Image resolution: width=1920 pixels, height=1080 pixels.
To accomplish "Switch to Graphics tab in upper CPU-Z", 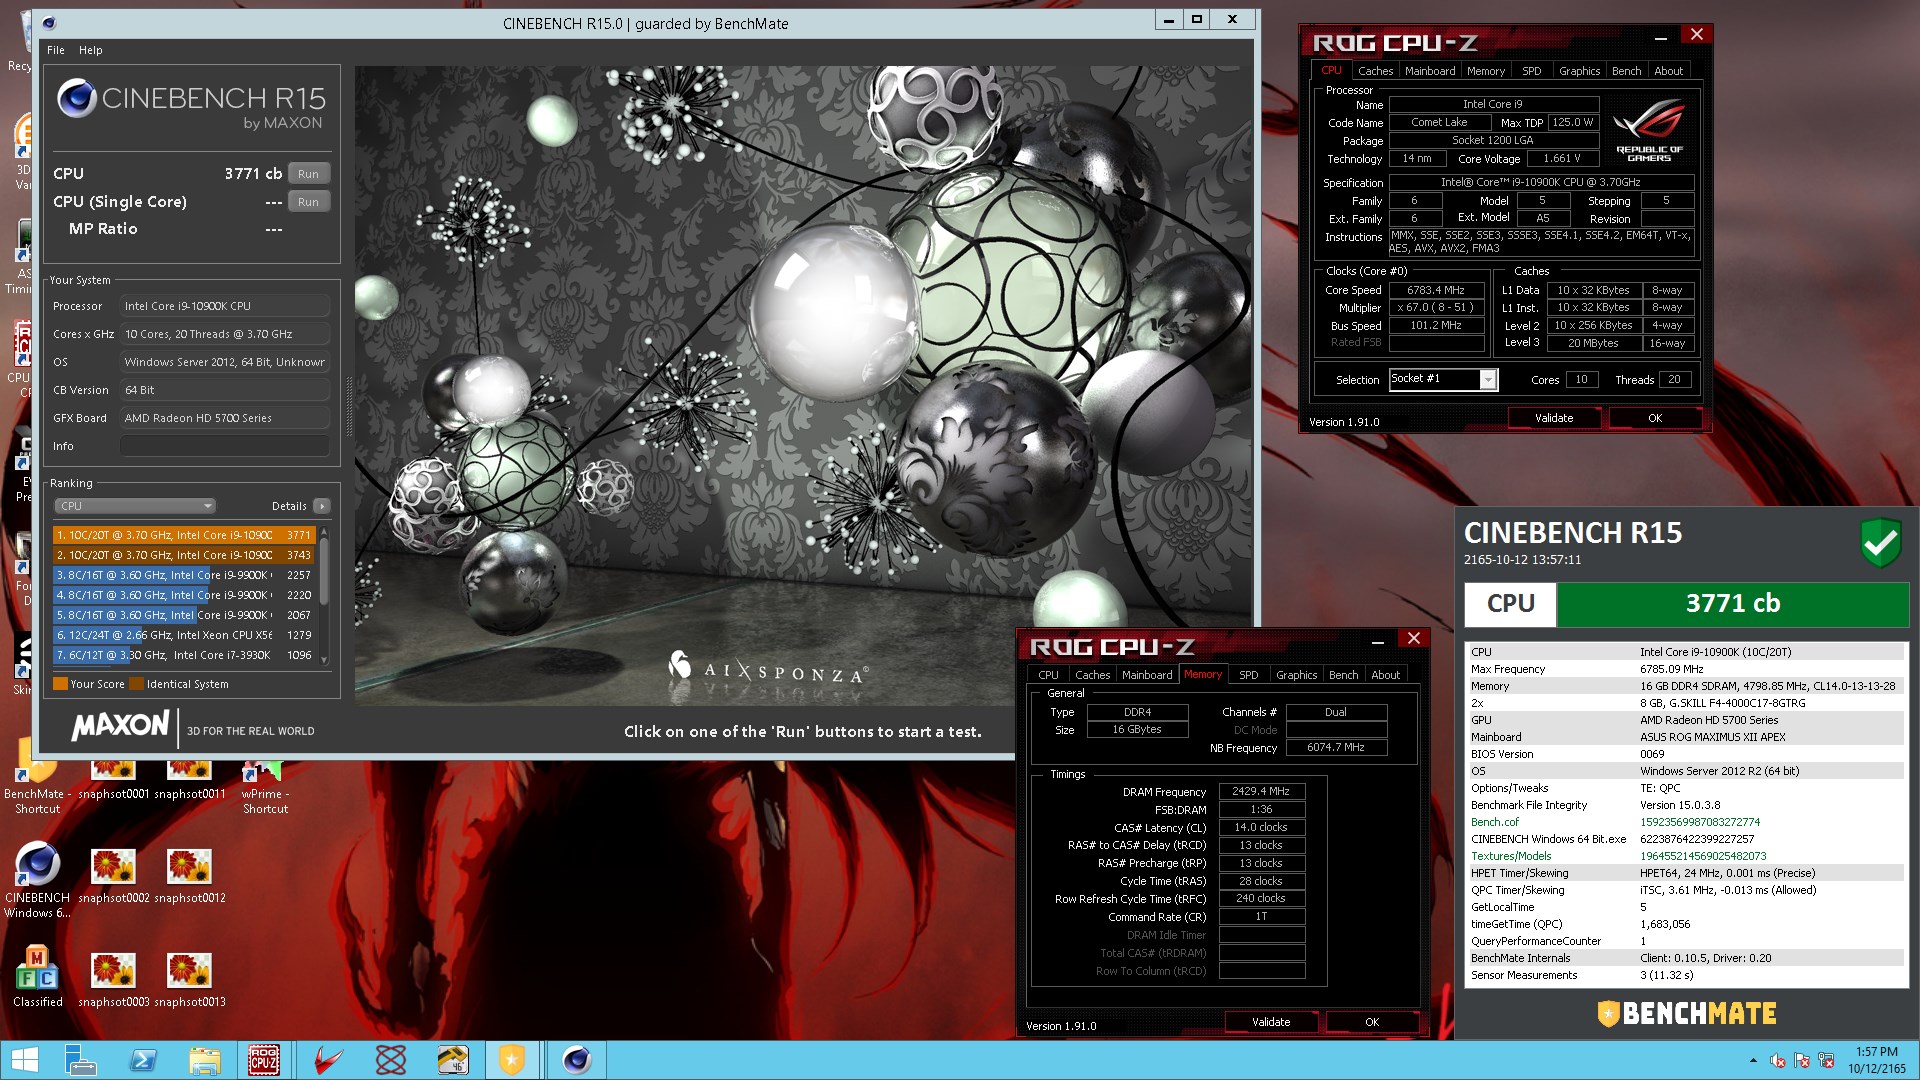I will pyautogui.click(x=1579, y=71).
